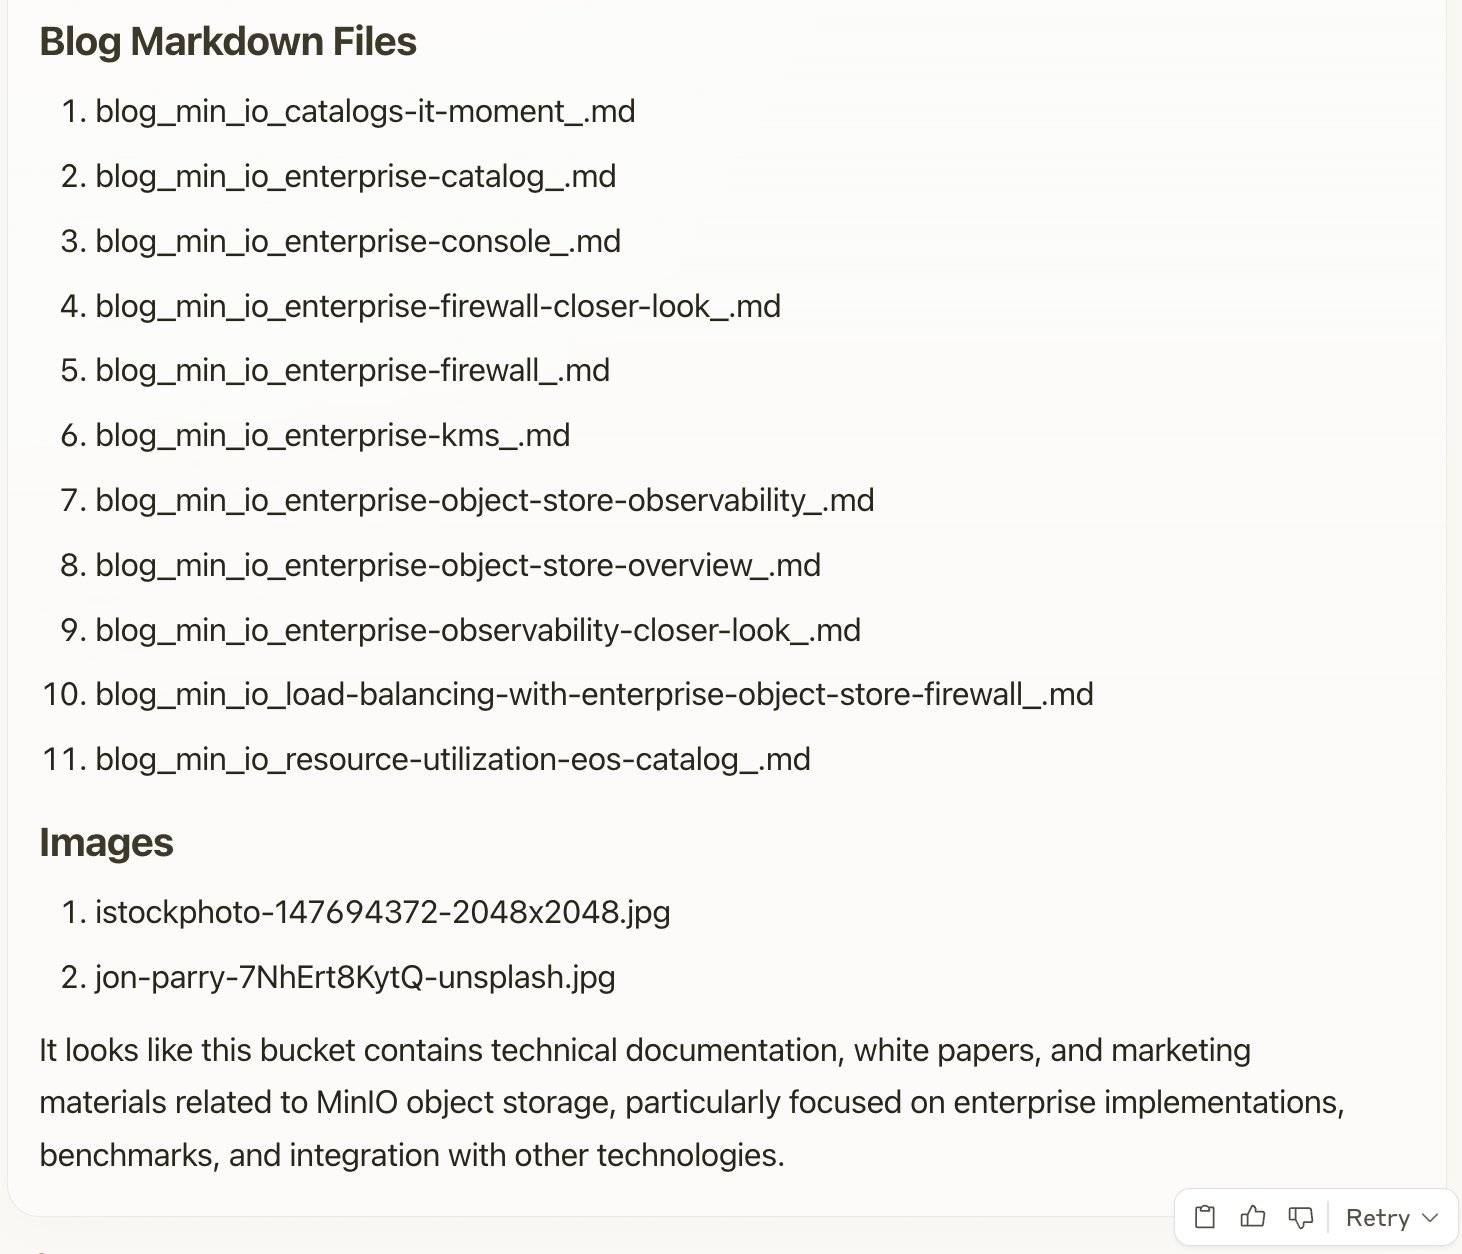Click jon-parry-7NhErt8KytQ-unsplash.jpg filename

(x=356, y=977)
